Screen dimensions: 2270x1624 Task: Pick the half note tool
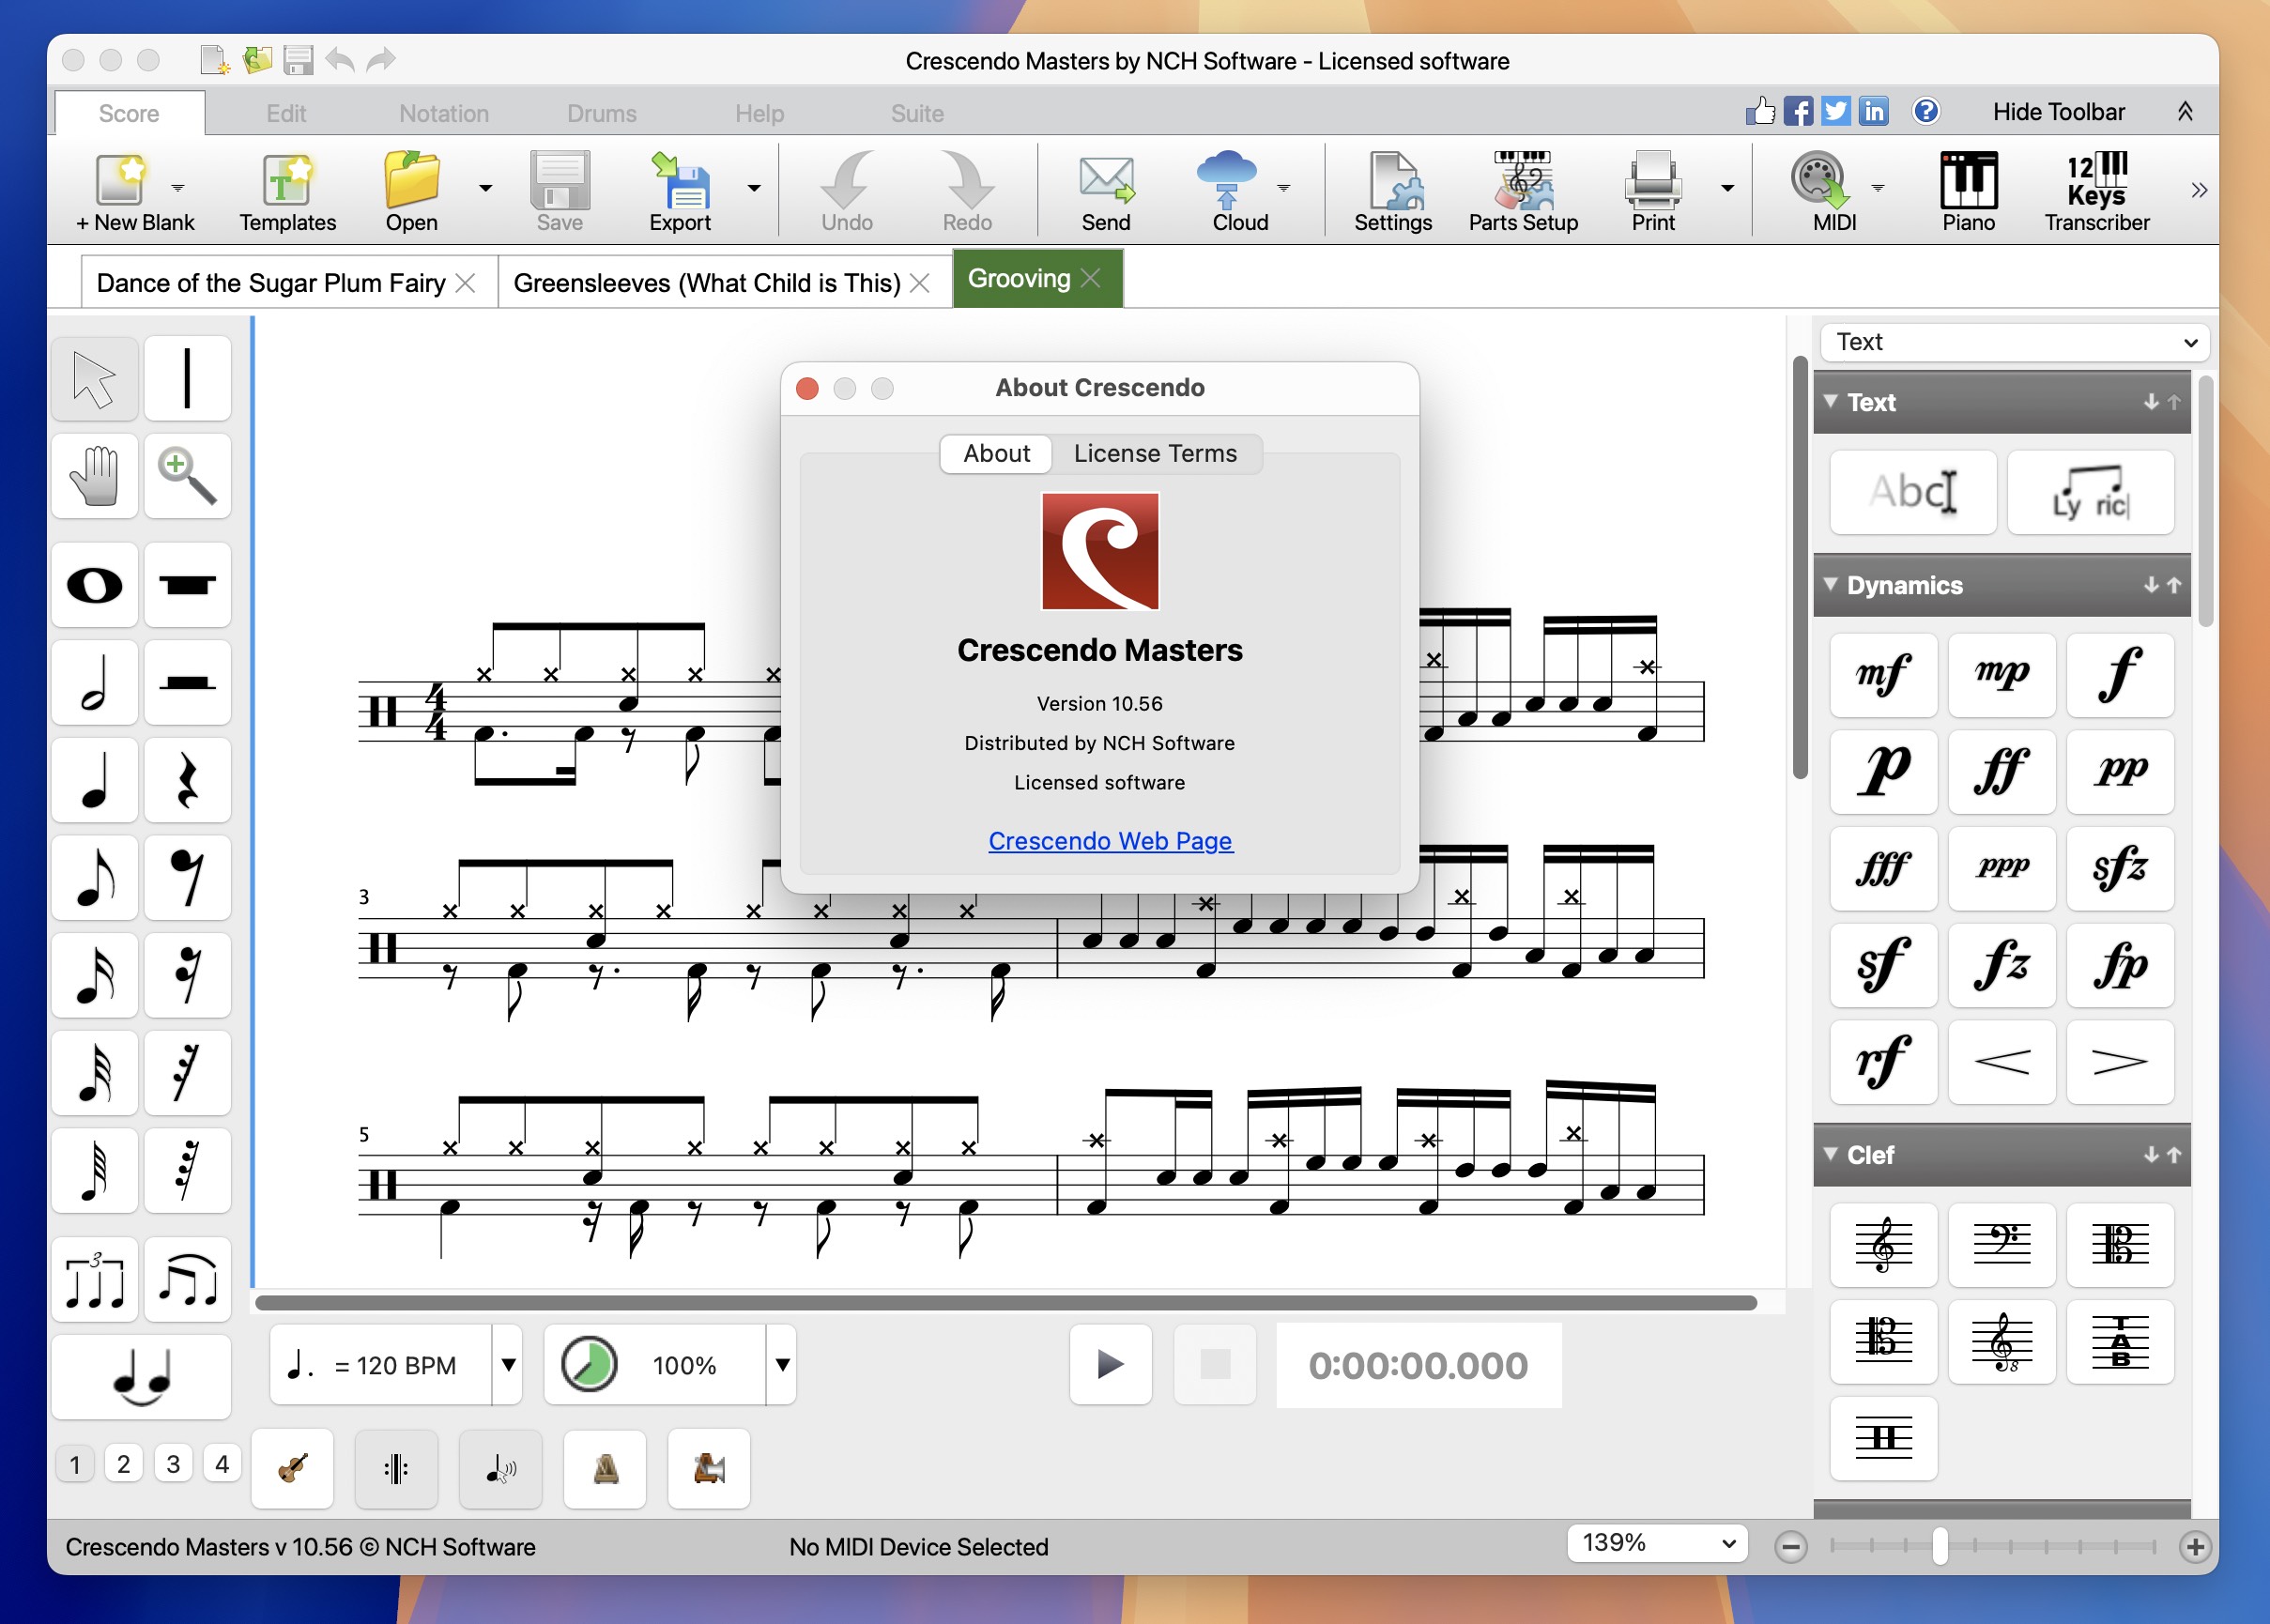coord(94,682)
